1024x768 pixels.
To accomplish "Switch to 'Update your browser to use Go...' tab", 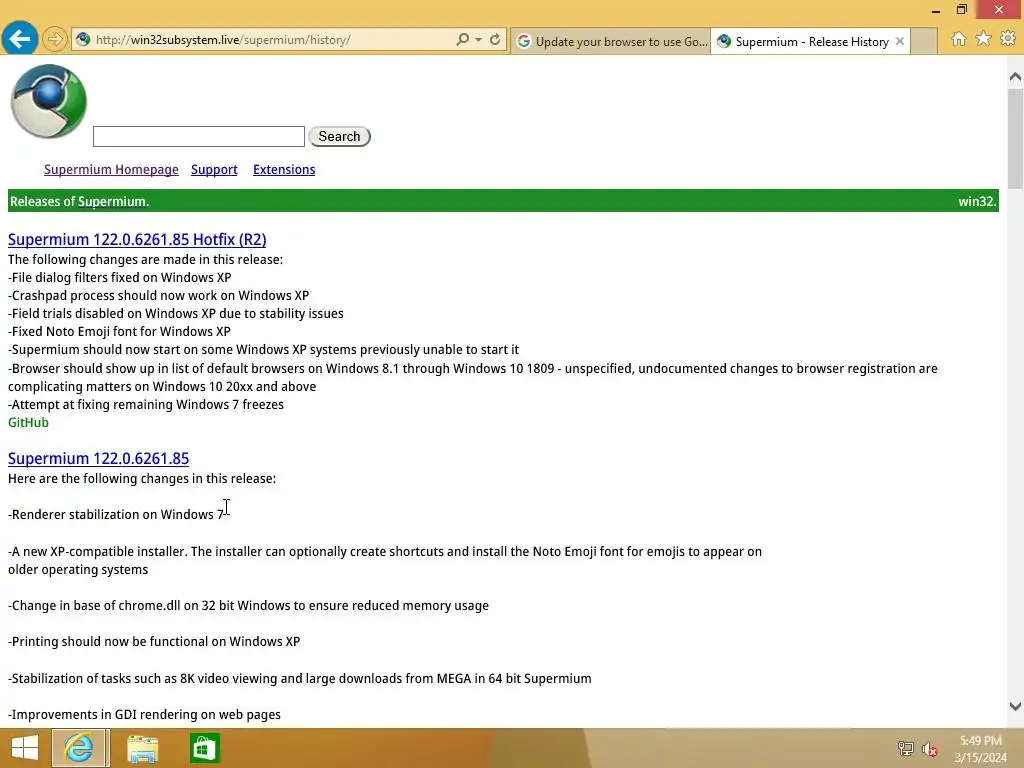I will point(611,41).
